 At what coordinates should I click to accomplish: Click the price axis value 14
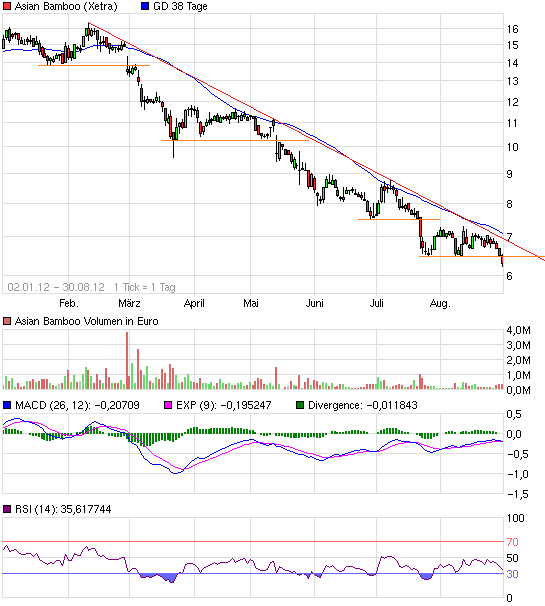coord(513,63)
